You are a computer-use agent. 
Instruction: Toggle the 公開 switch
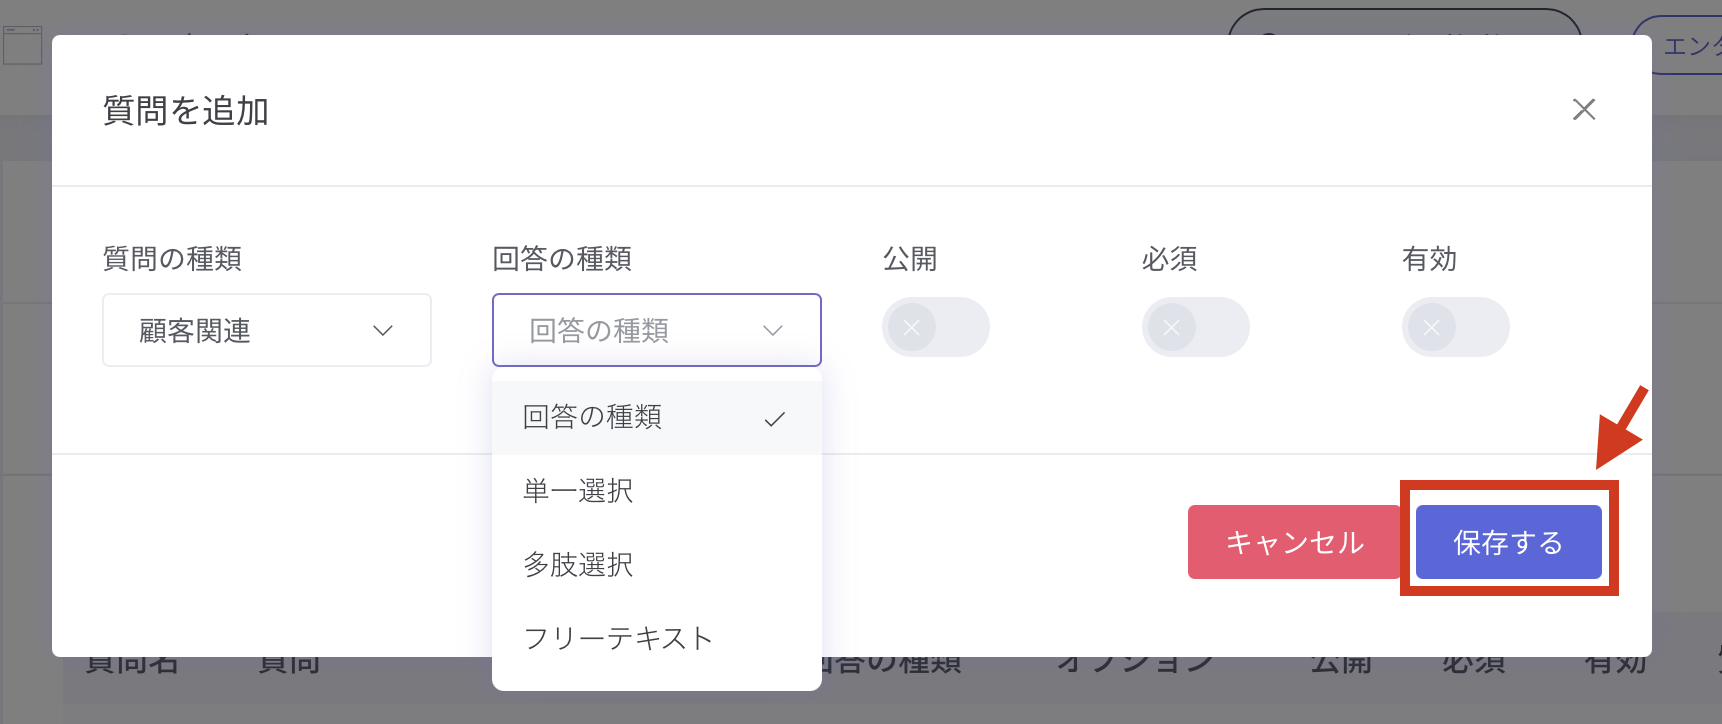[935, 327]
